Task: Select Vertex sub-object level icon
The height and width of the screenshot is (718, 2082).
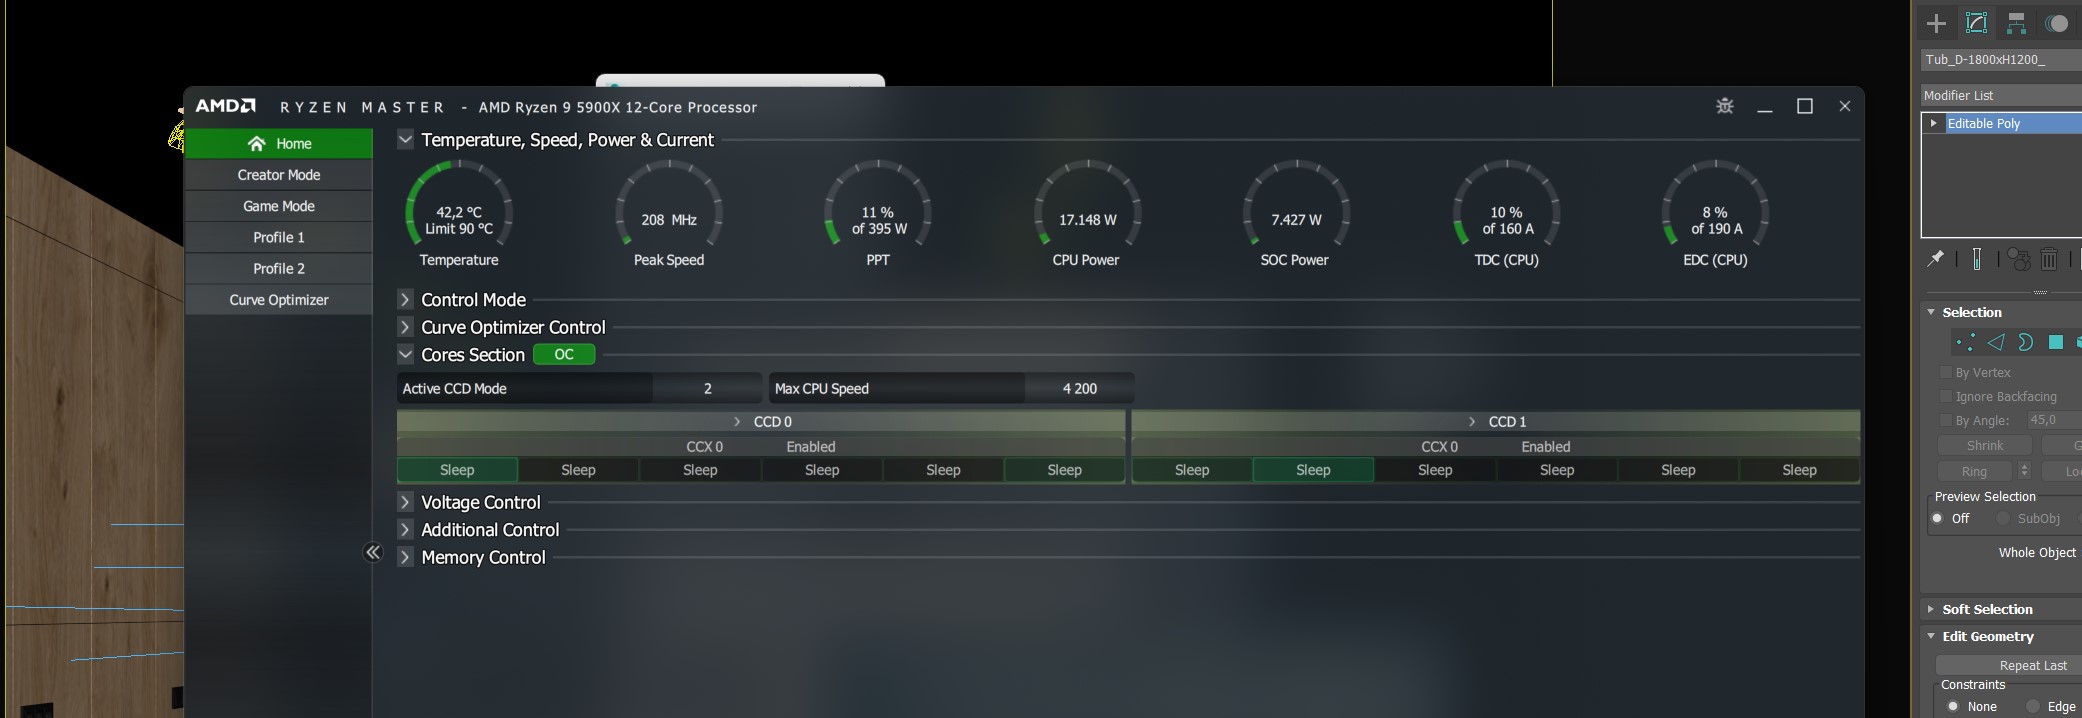Action: pyautogui.click(x=1965, y=343)
